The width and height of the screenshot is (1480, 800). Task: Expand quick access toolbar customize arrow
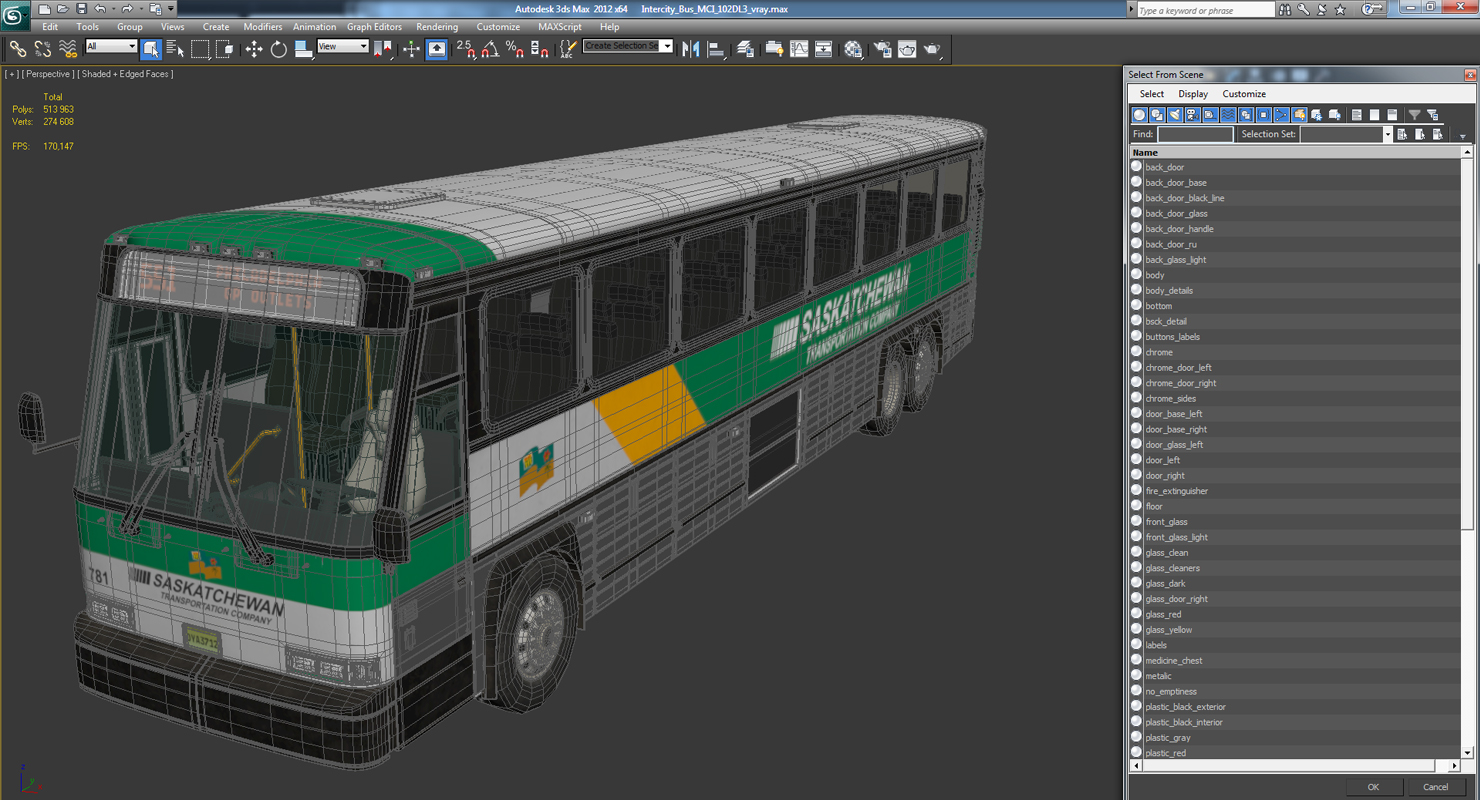click(x=171, y=9)
